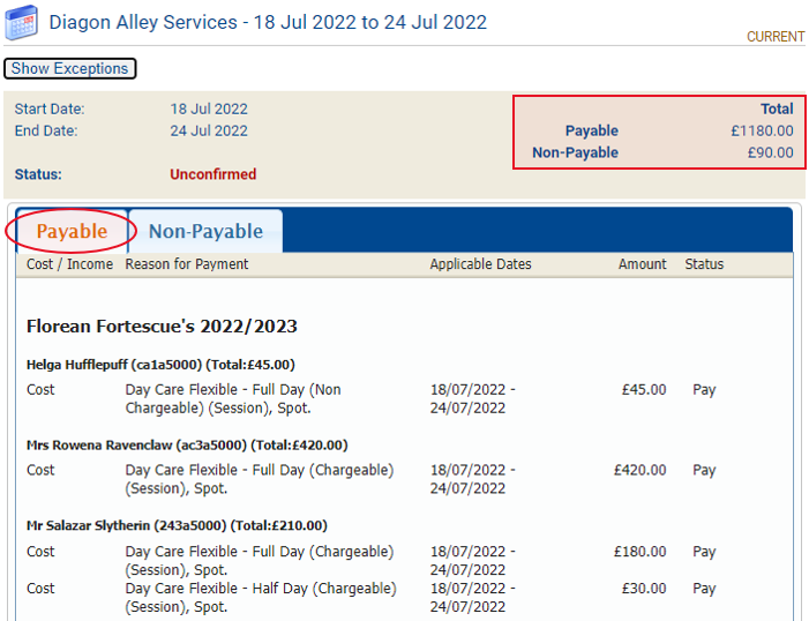Click the Applicable Dates column header

click(481, 264)
